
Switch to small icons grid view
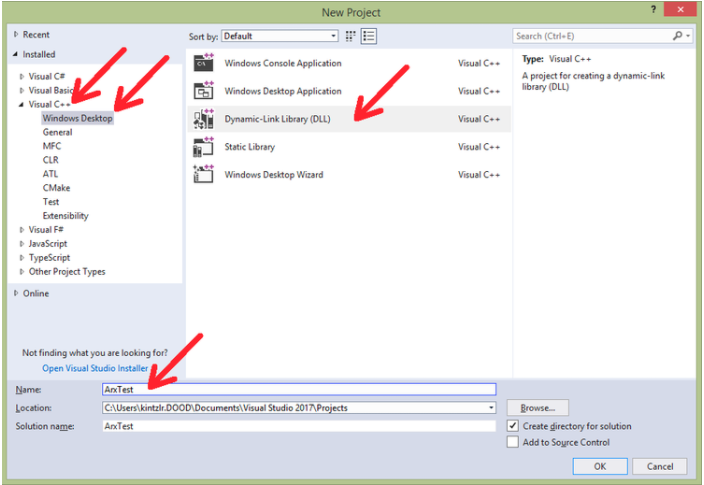(351, 36)
